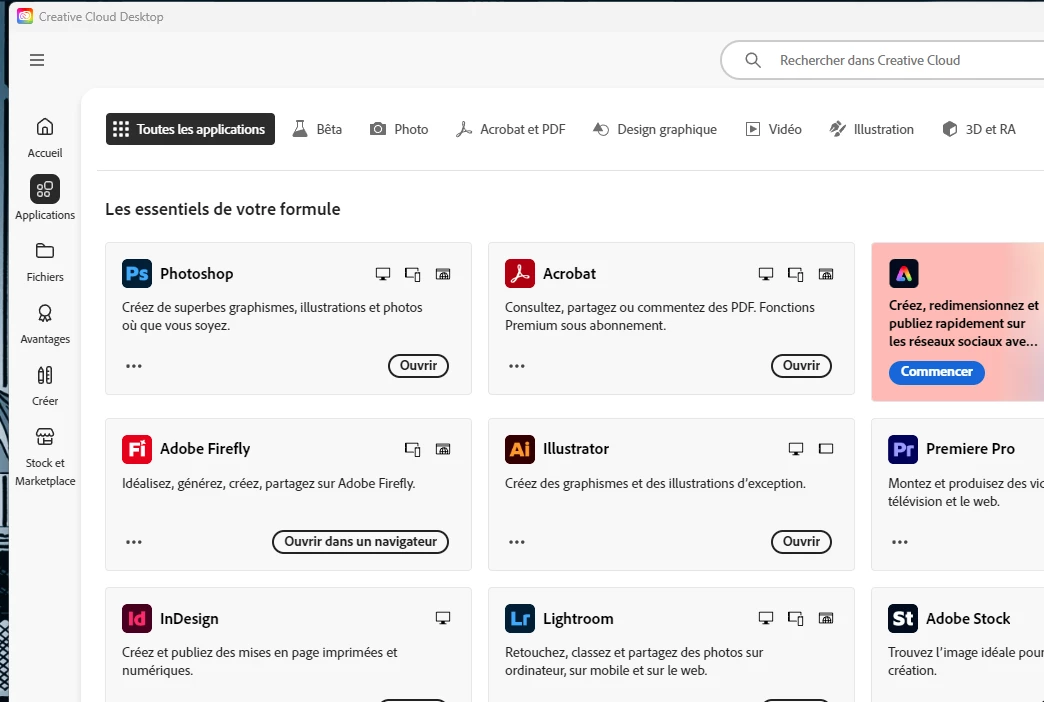Click Photoshop desktop platform icon
The image size is (1044, 702).
pos(383,274)
